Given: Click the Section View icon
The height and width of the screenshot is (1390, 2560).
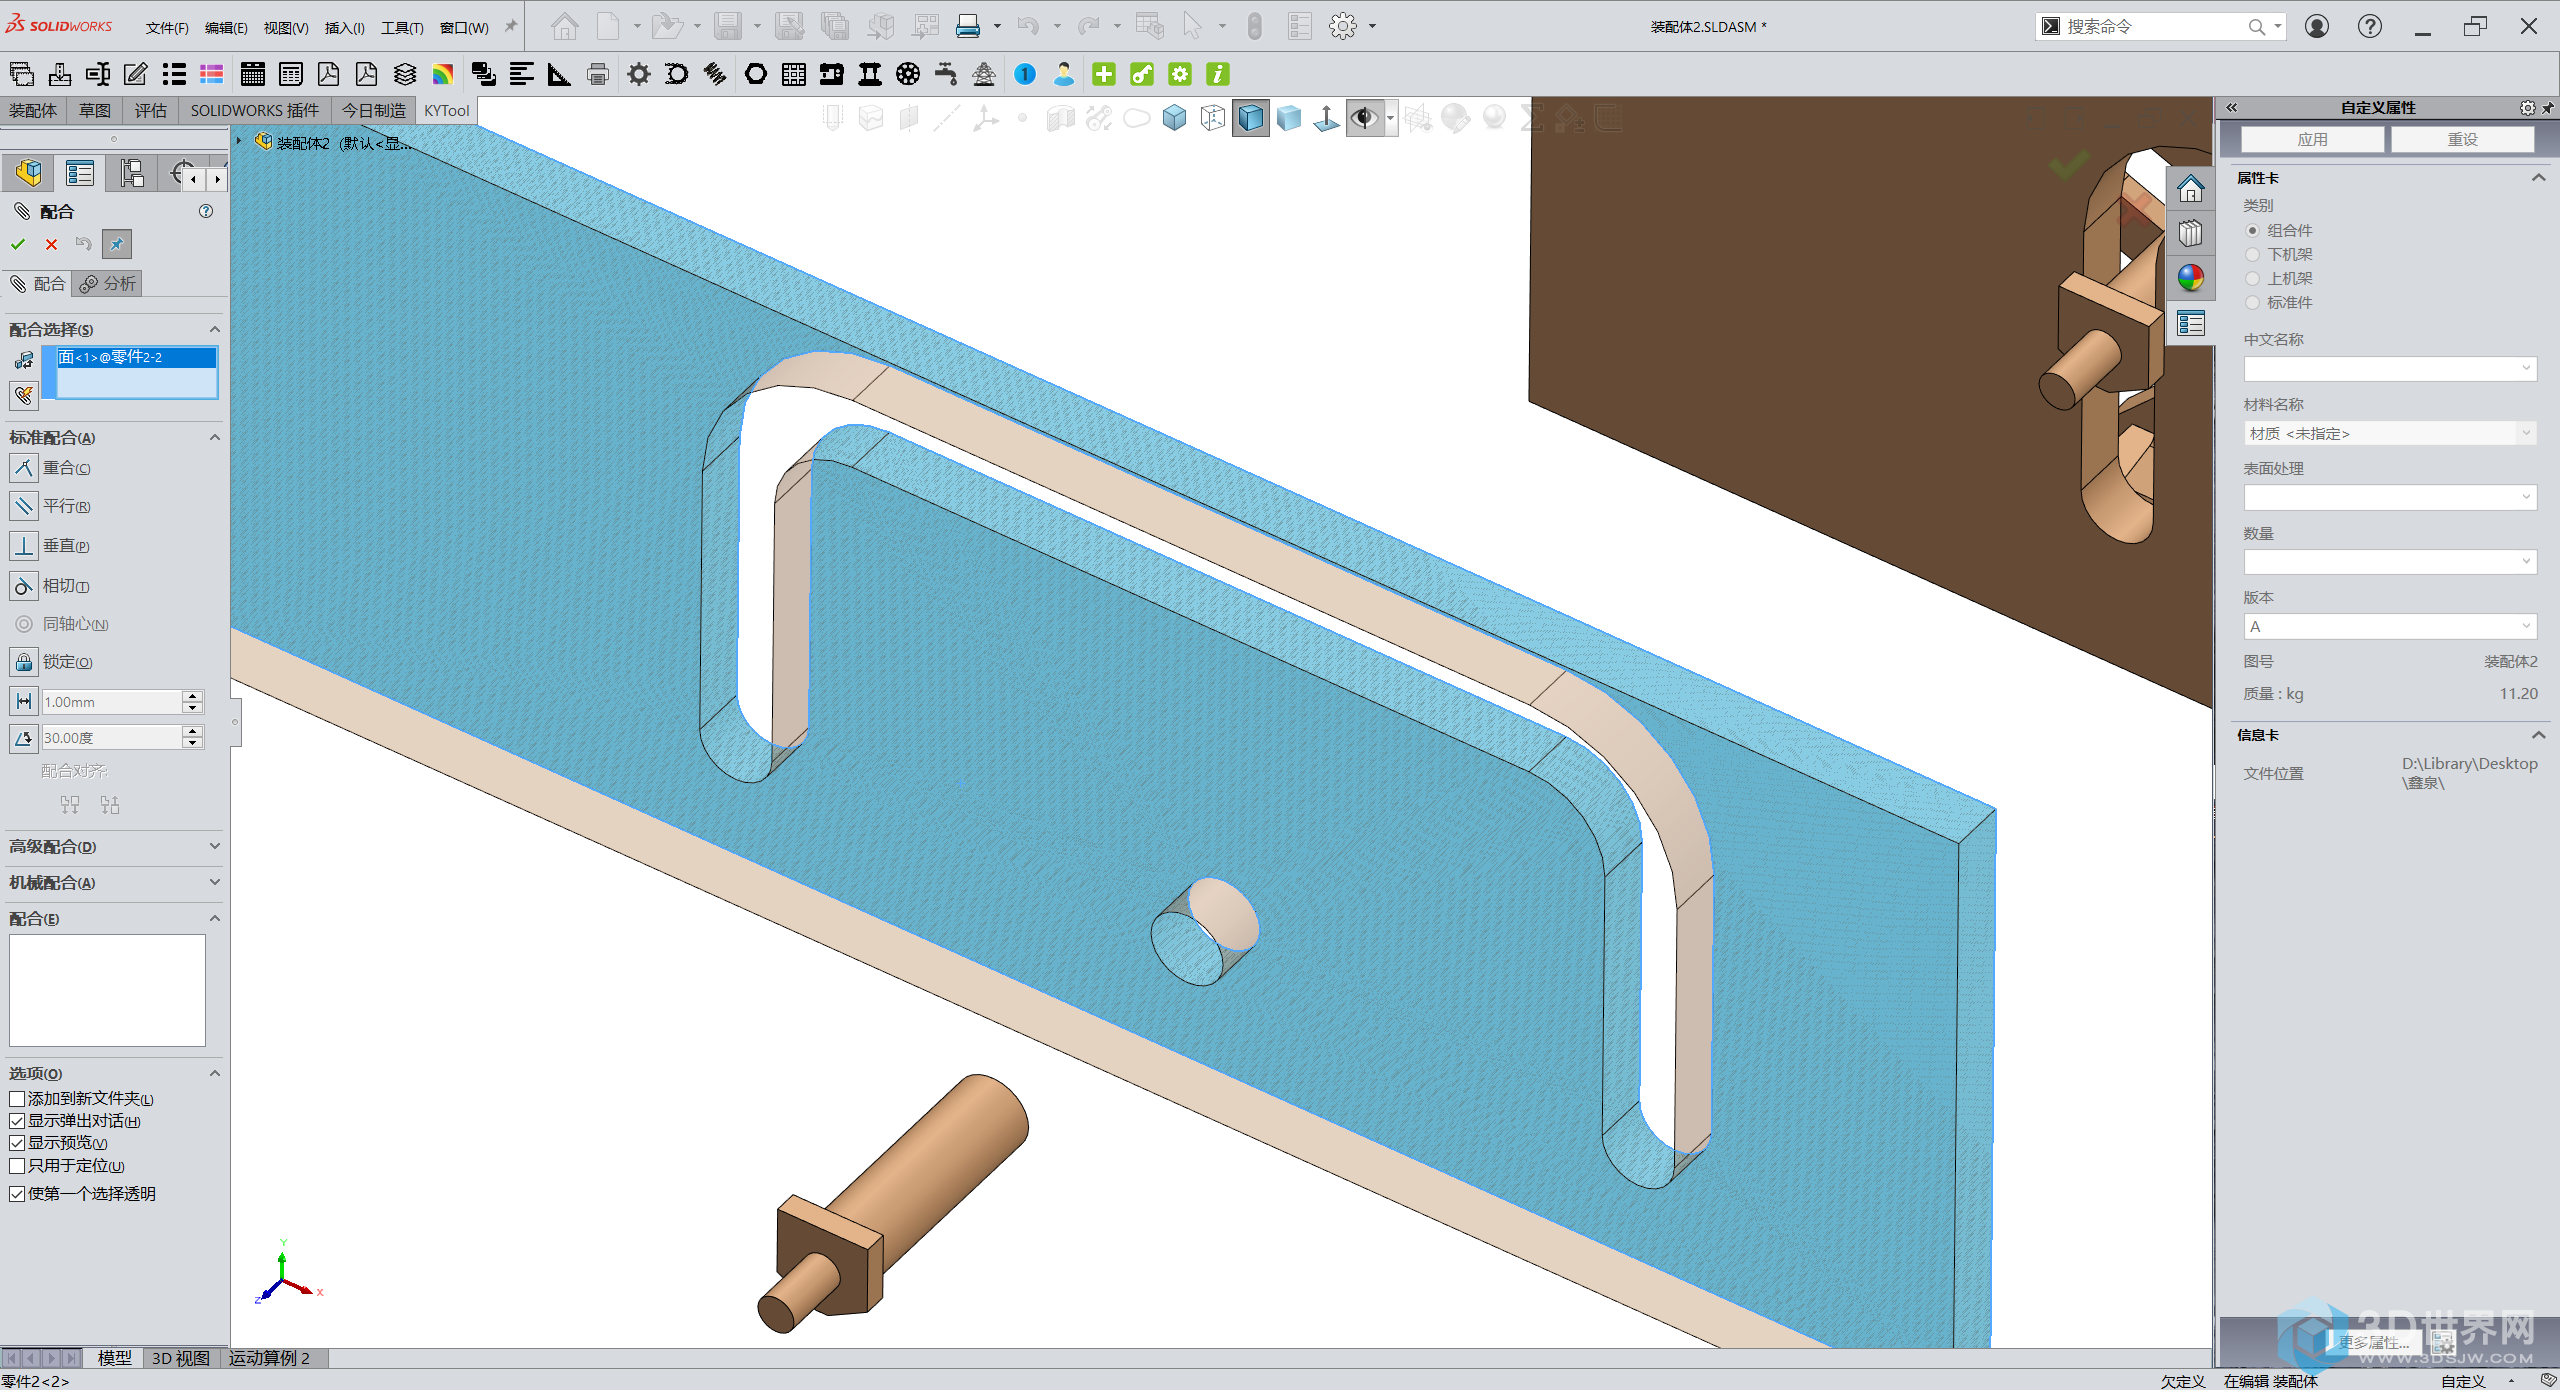Looking at the screenshot, I should pyautogui.click(x=1060, y=118).
